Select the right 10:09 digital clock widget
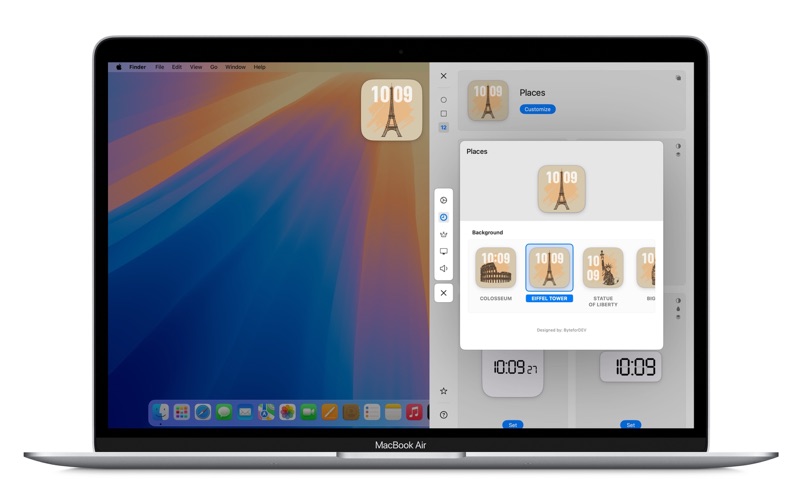 (x=631, y=366)
